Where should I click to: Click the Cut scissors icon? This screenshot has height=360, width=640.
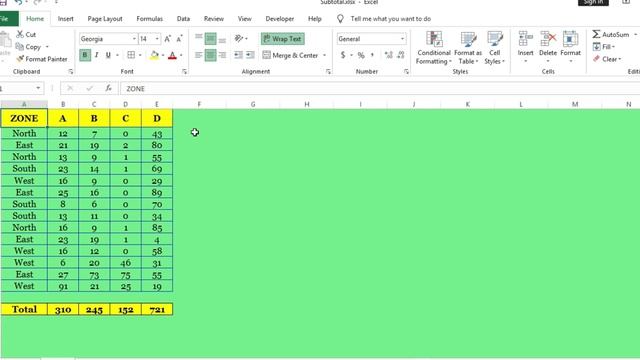coord(20,34)
